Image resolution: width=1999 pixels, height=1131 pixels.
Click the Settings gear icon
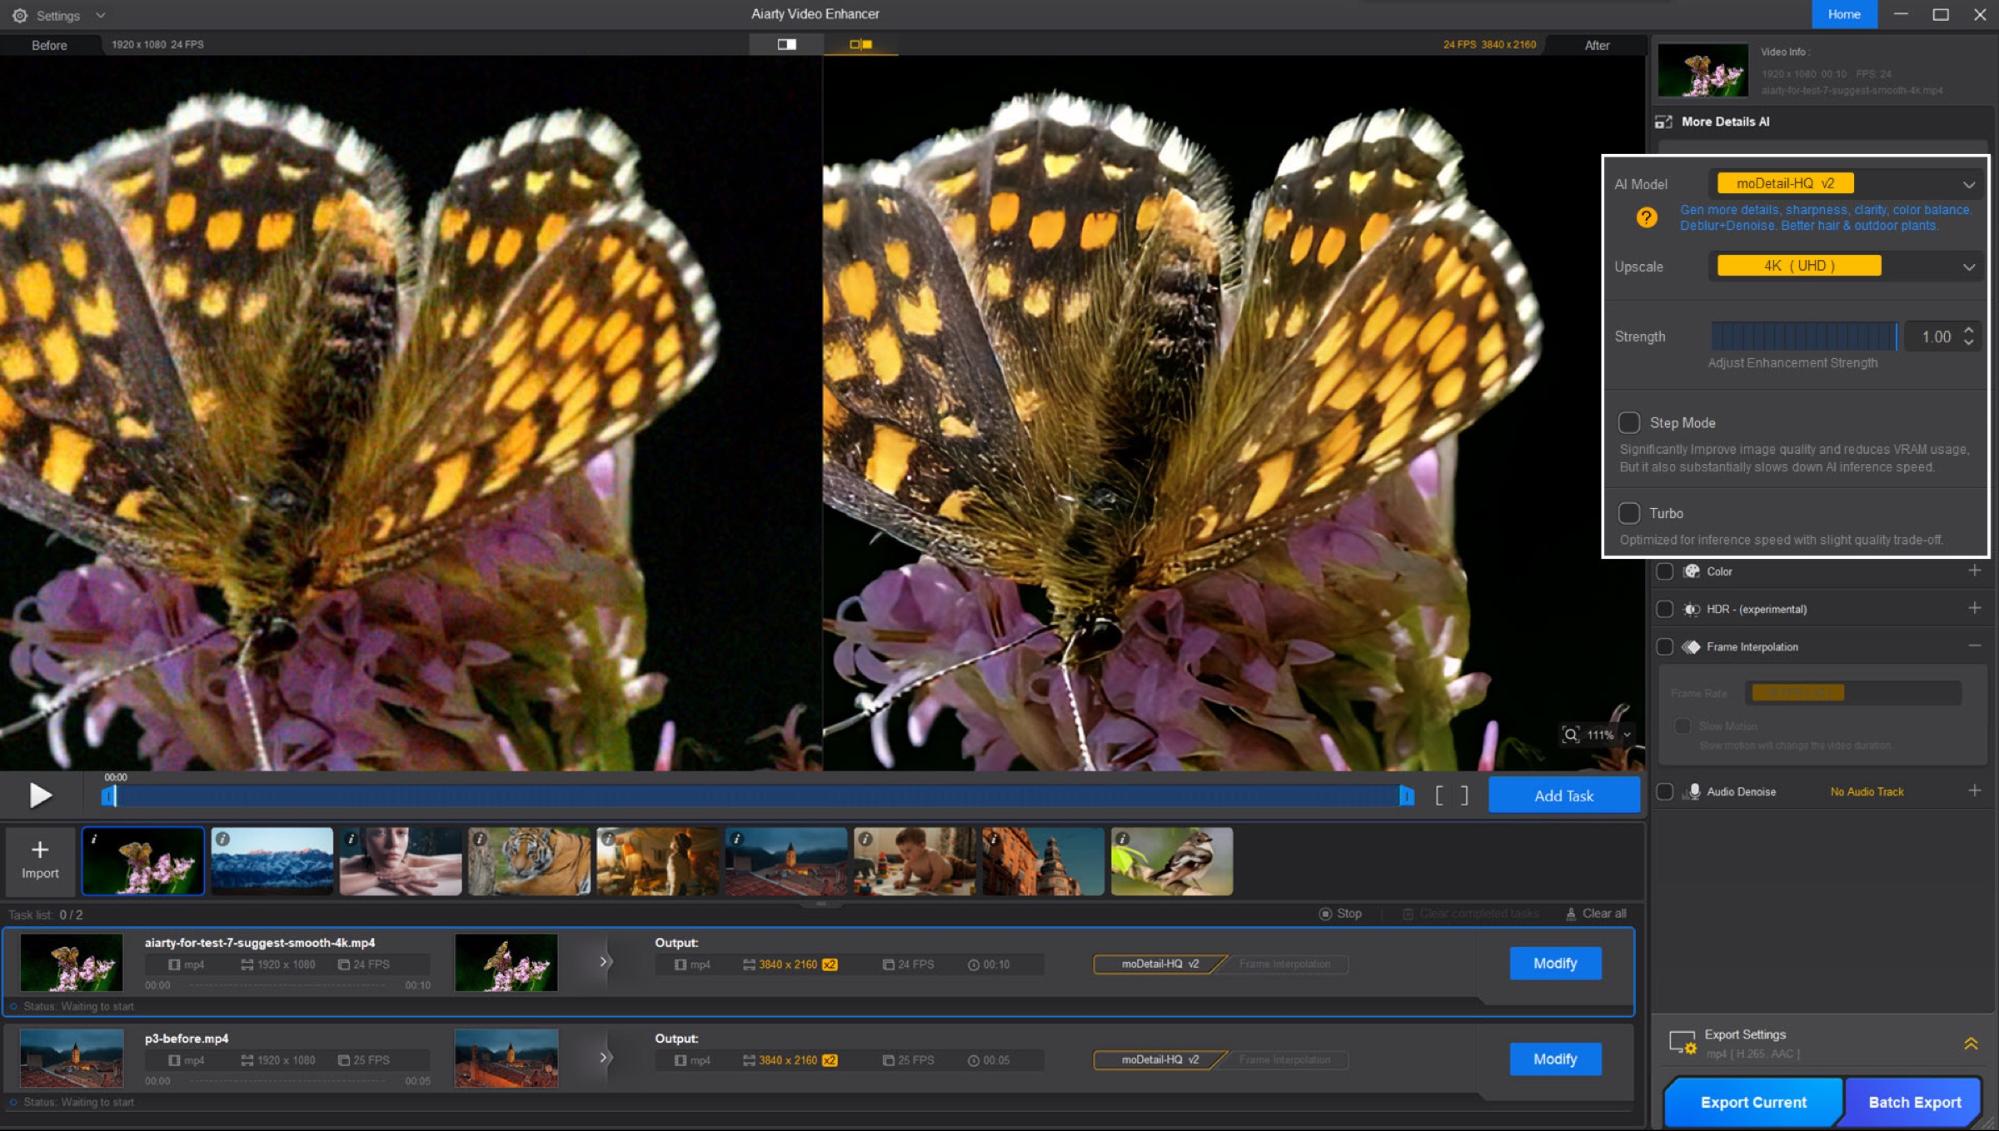pos(20,15)
